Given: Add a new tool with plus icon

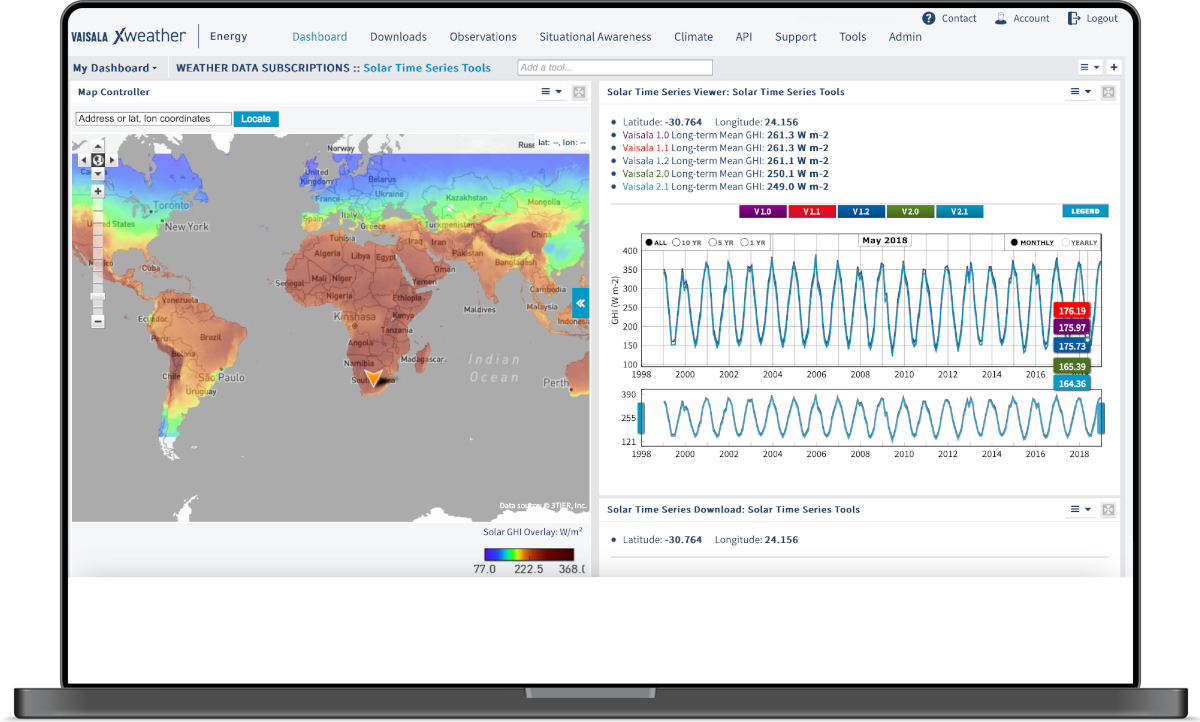Looking at the screenshot, I should tap(1114, 68).
